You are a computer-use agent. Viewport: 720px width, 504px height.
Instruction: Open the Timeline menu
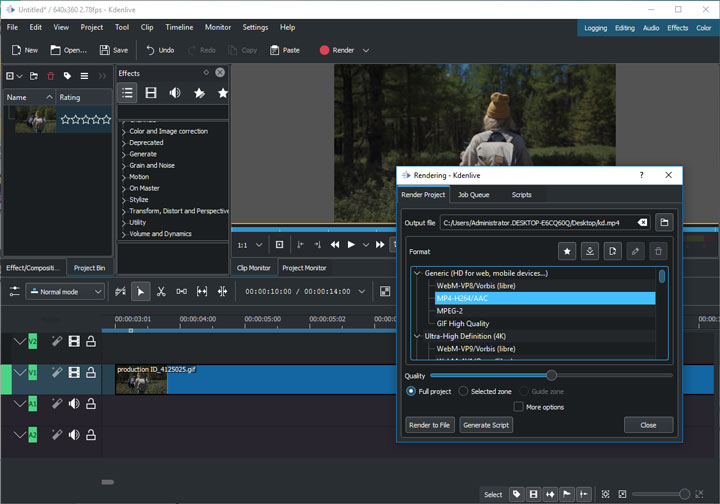click(179, 27)
